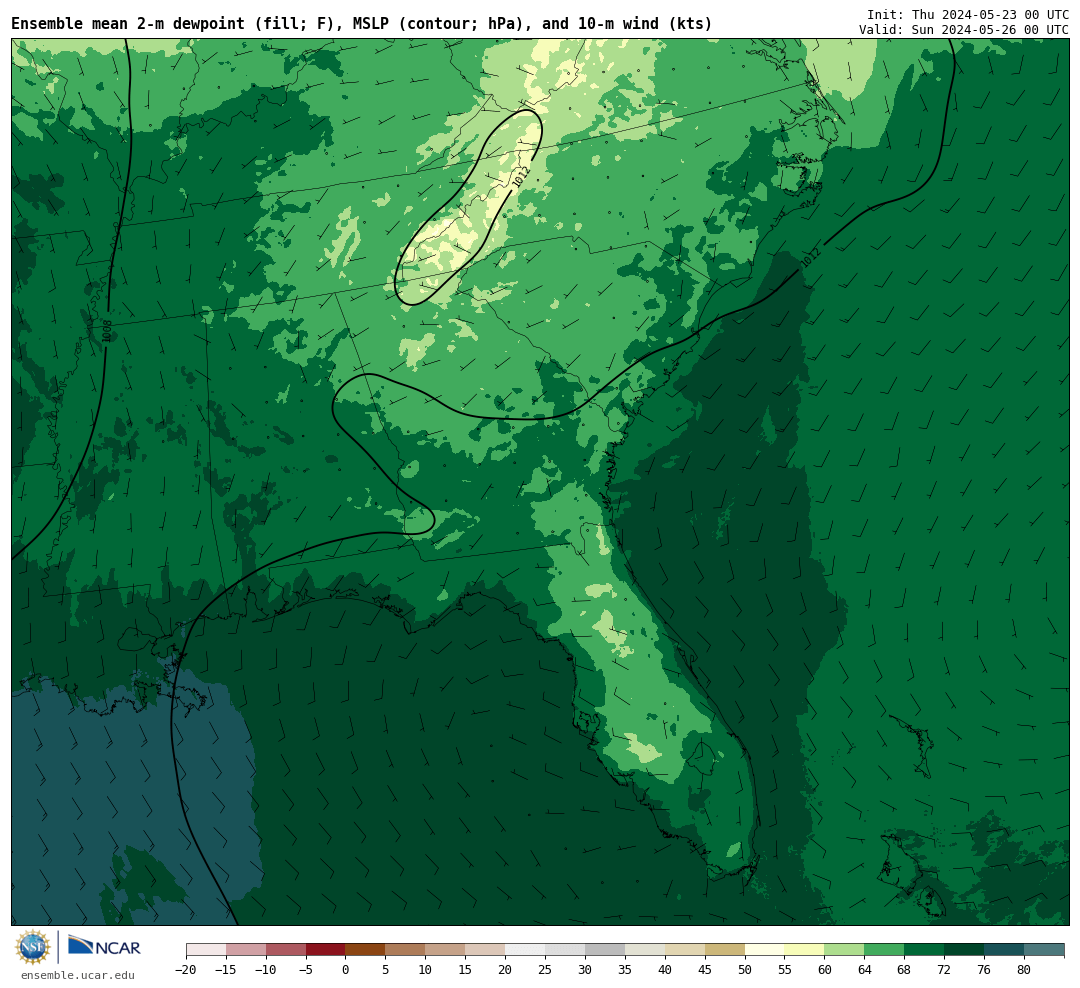
Task: Click the NCAR logo
Action: click(x=104, y=946)
